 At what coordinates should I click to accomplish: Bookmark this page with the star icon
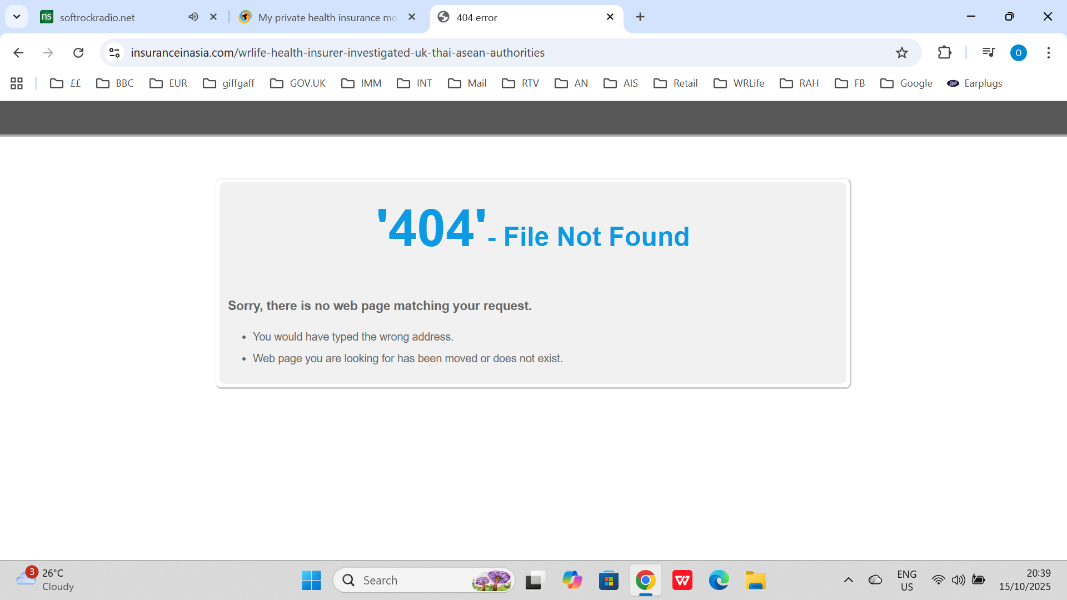click(901, 53)
